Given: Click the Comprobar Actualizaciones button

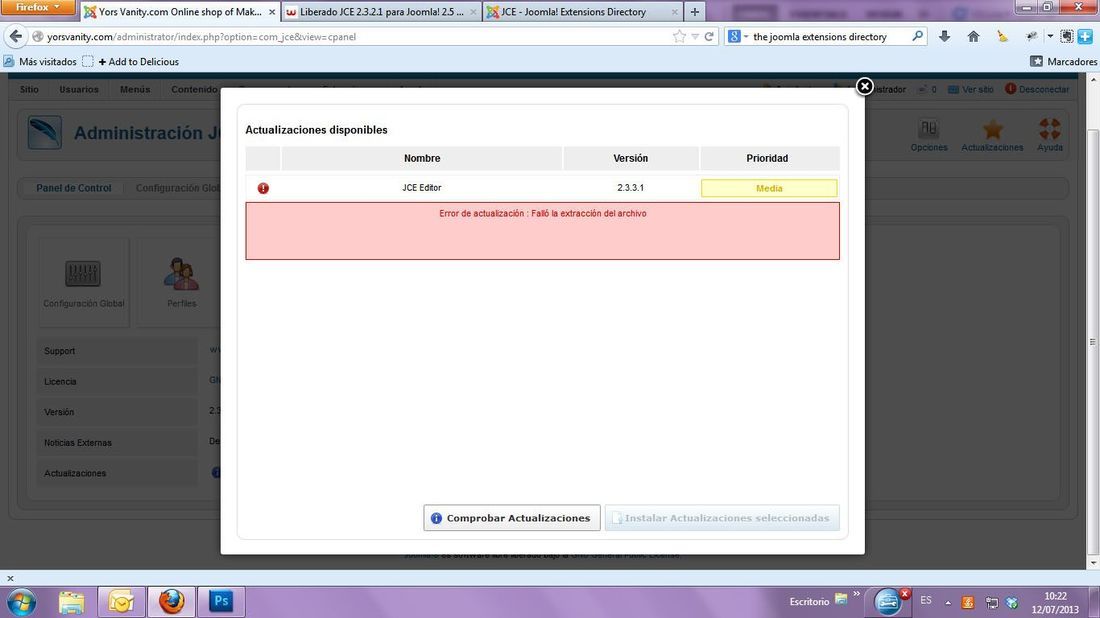Looking at the screenshot, I should 511,518.
